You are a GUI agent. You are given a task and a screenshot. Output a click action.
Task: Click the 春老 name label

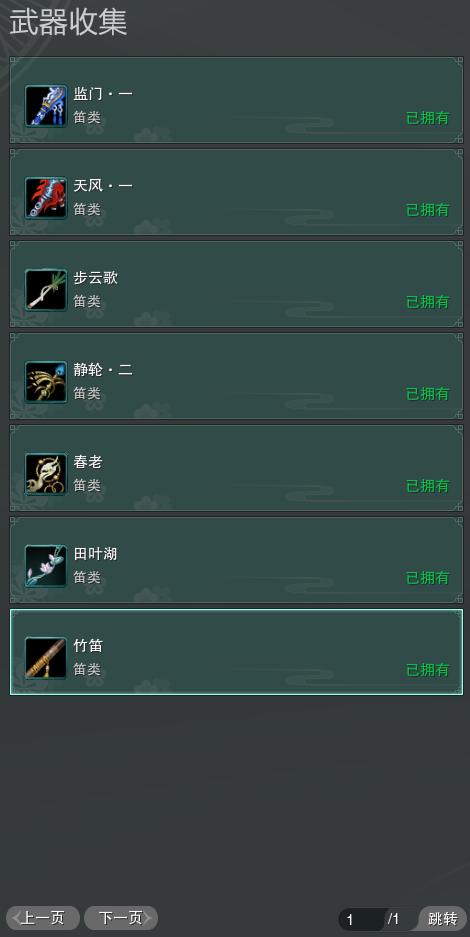pyautogui.click(x=88, y=462)
